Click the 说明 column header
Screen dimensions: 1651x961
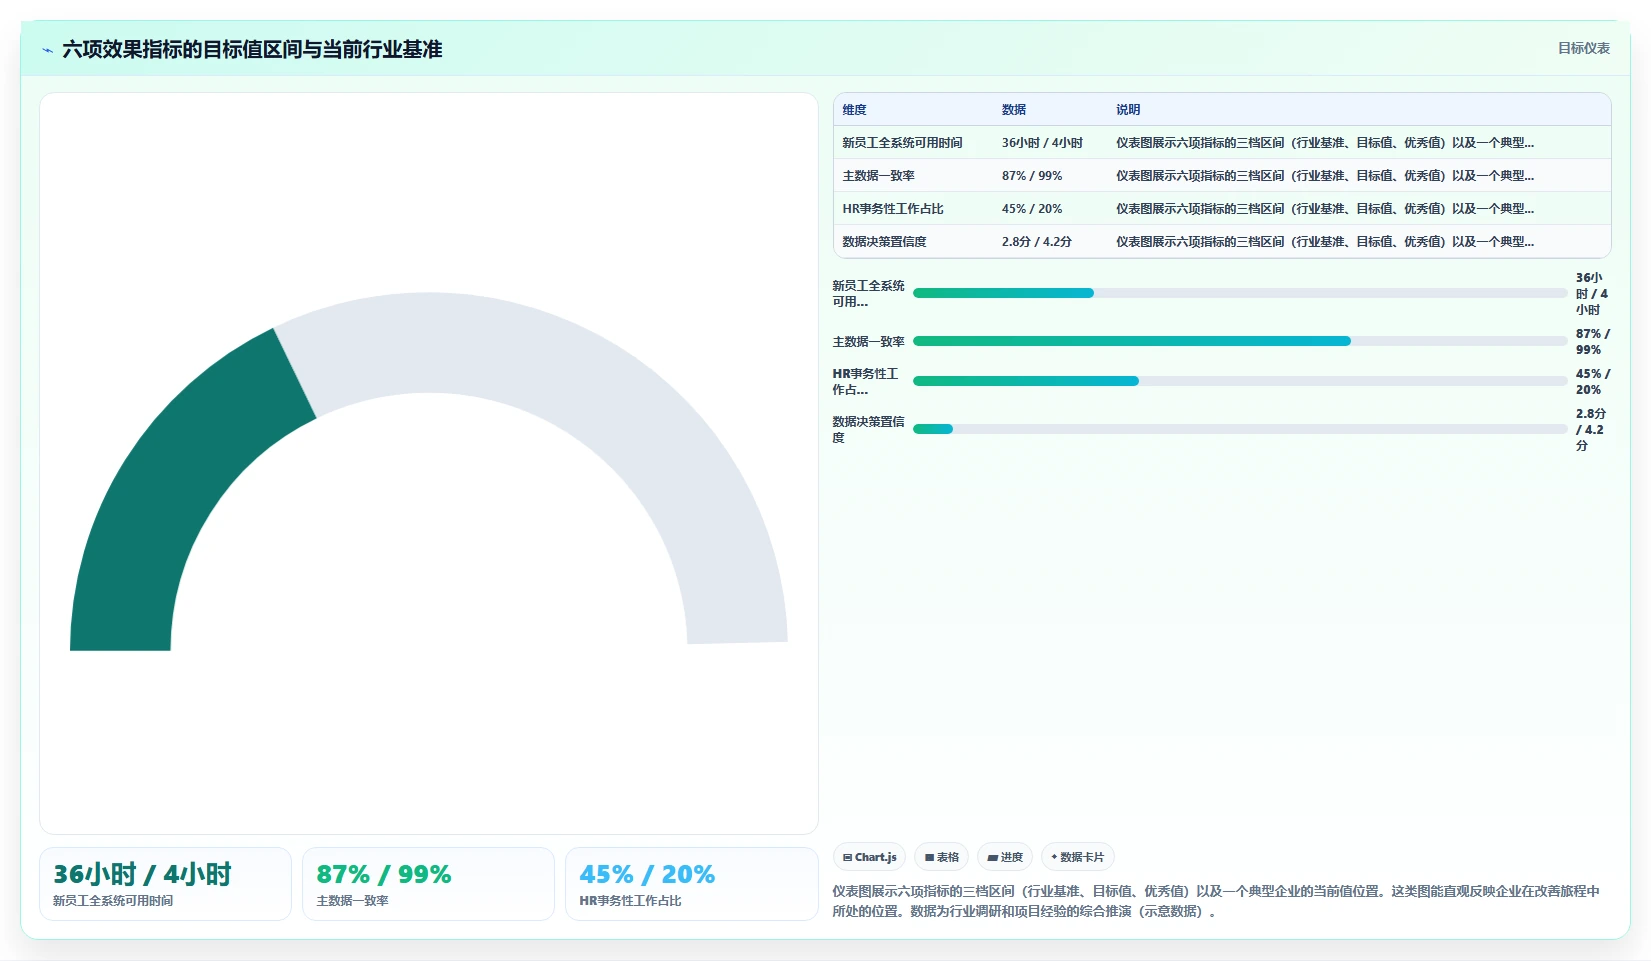pyautogui.click(x=1128, y=110)
